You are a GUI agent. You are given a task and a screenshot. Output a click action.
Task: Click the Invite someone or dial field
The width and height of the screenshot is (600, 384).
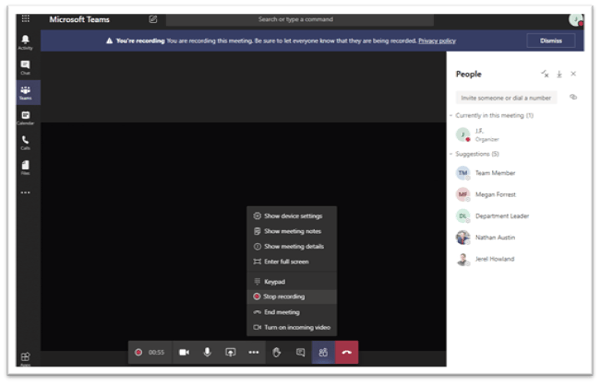(x=506, y=98)
